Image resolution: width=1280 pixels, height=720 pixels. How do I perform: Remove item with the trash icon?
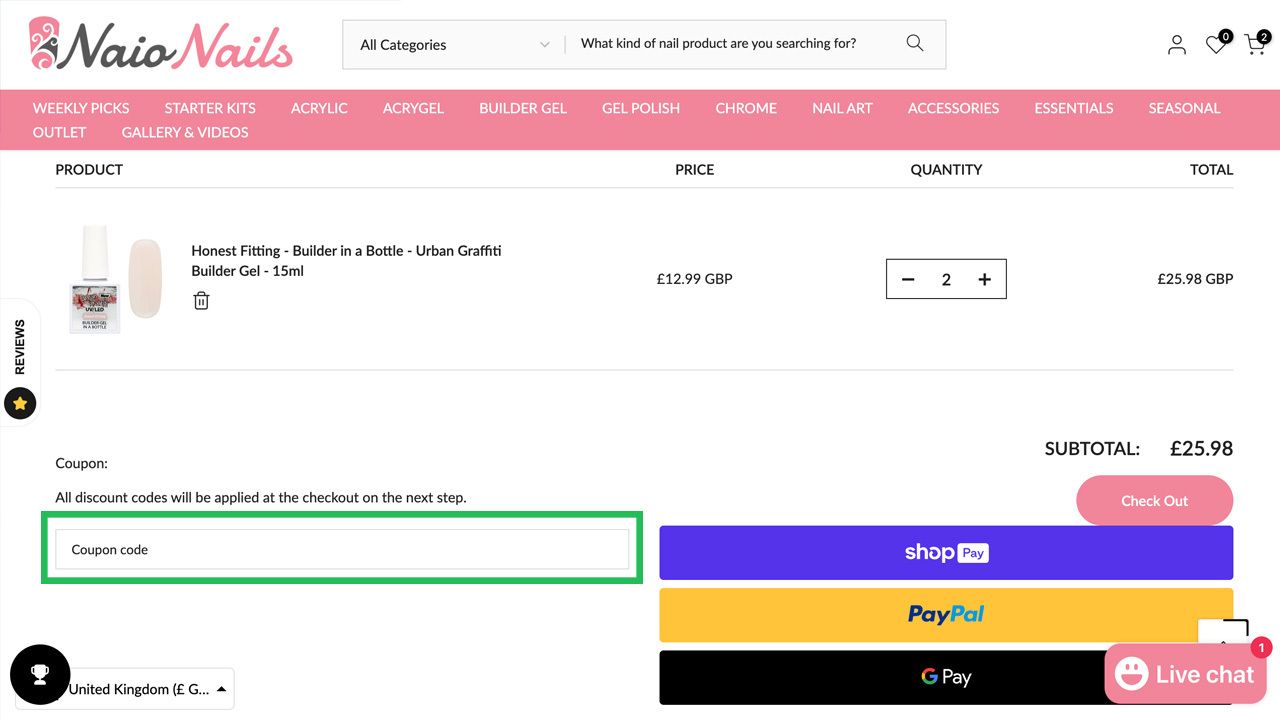pos(201,300)
